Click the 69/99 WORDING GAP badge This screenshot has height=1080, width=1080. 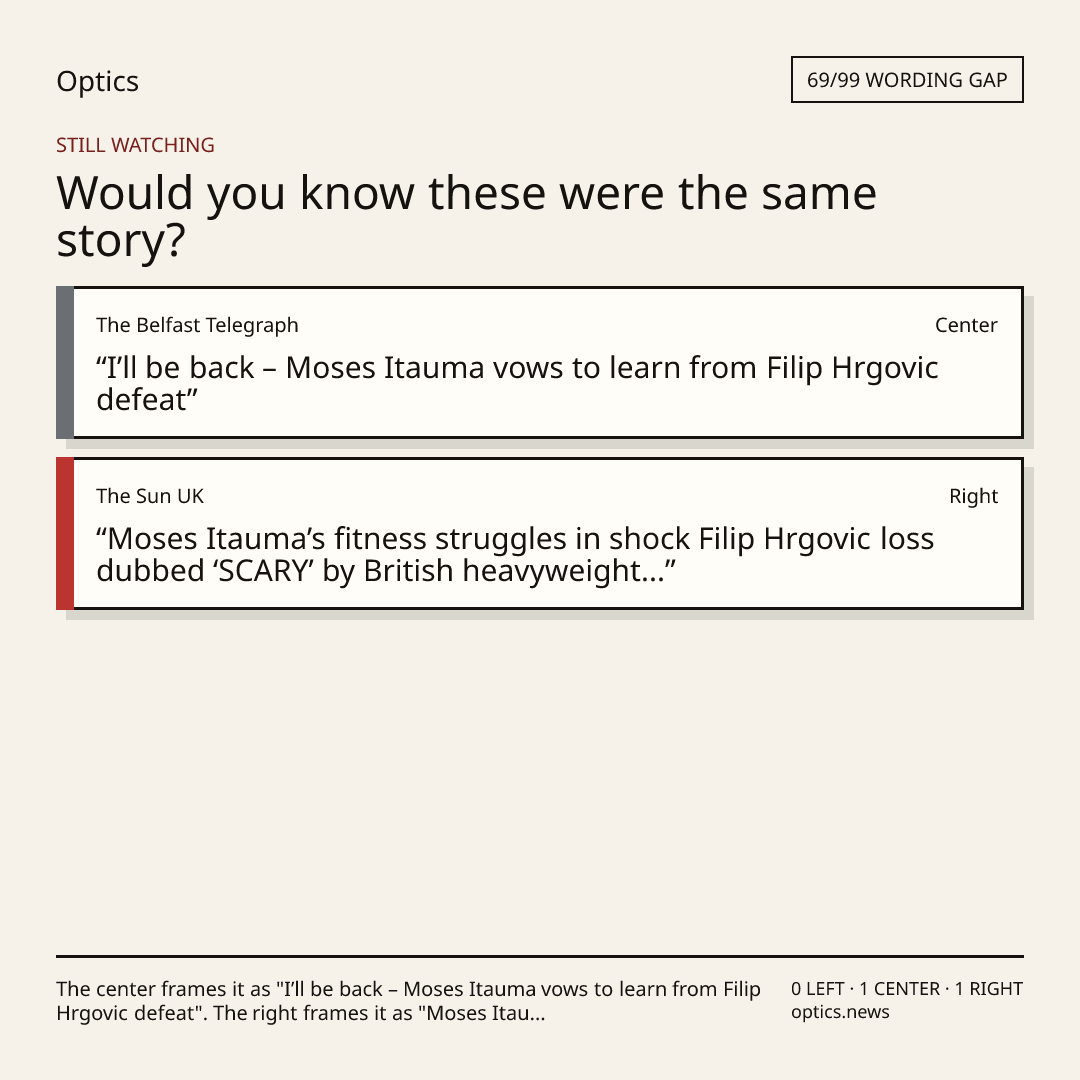(x=907, y=80)
